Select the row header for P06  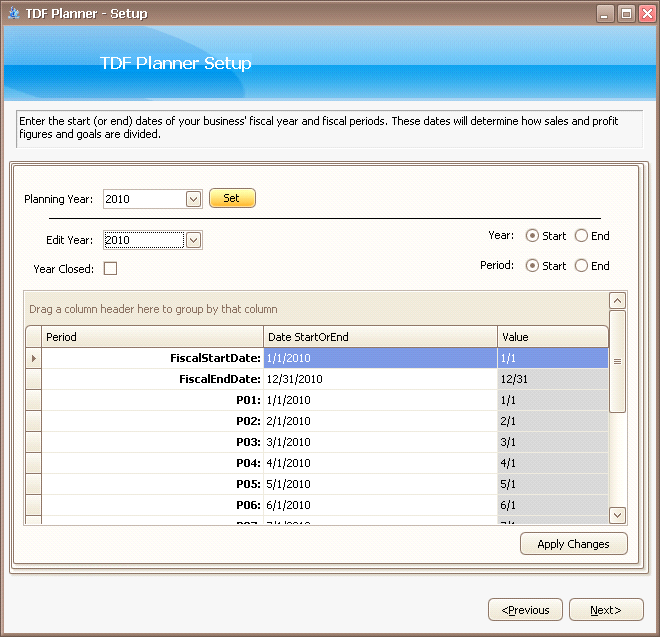click(34, 505)
